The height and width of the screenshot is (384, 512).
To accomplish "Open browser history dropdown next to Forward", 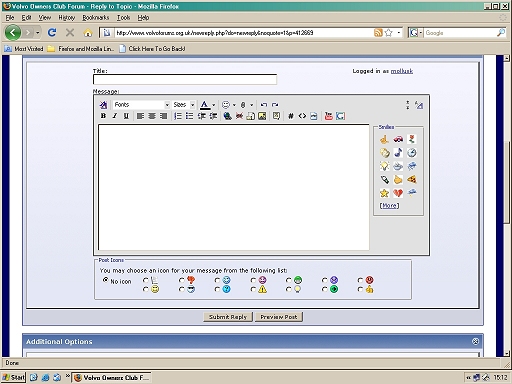I will [37, 33].
